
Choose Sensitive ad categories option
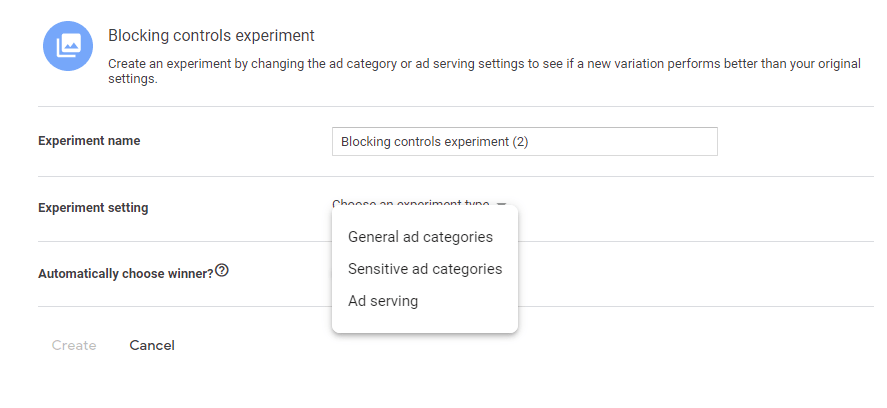[x=425, y=269]
